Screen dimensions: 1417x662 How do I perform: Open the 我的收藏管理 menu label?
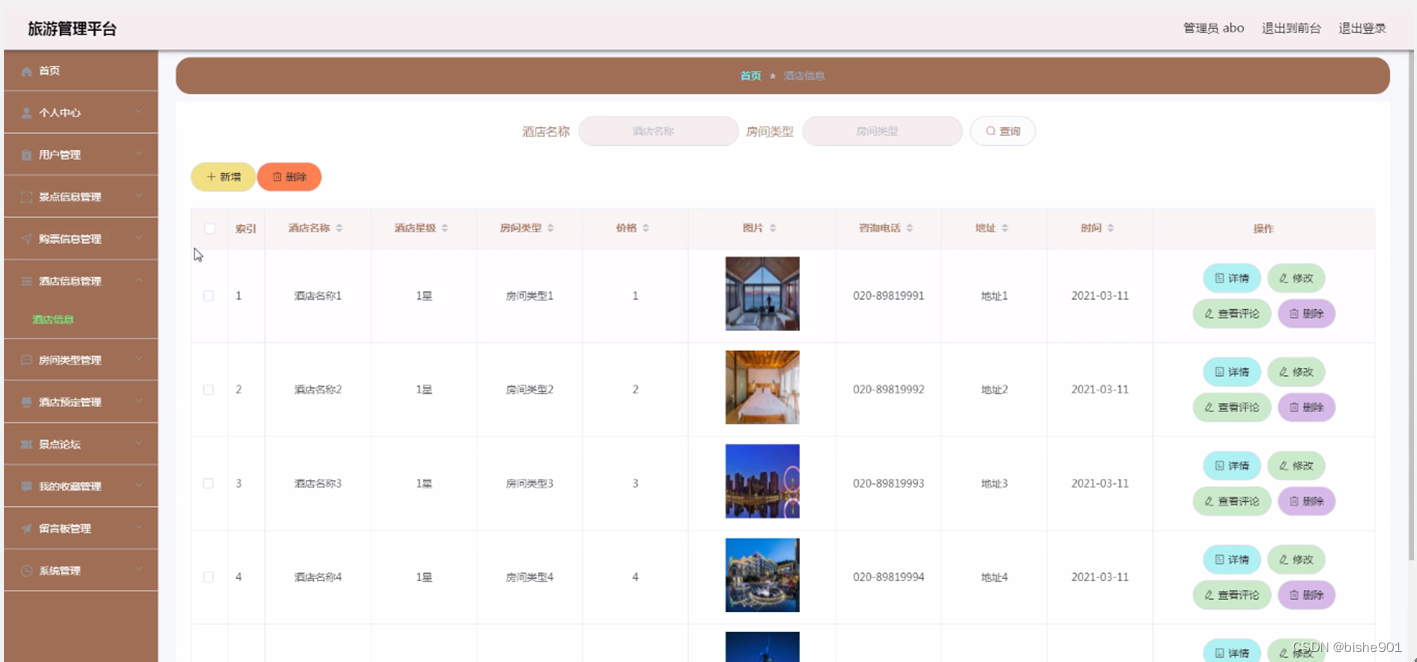[70, 487]
